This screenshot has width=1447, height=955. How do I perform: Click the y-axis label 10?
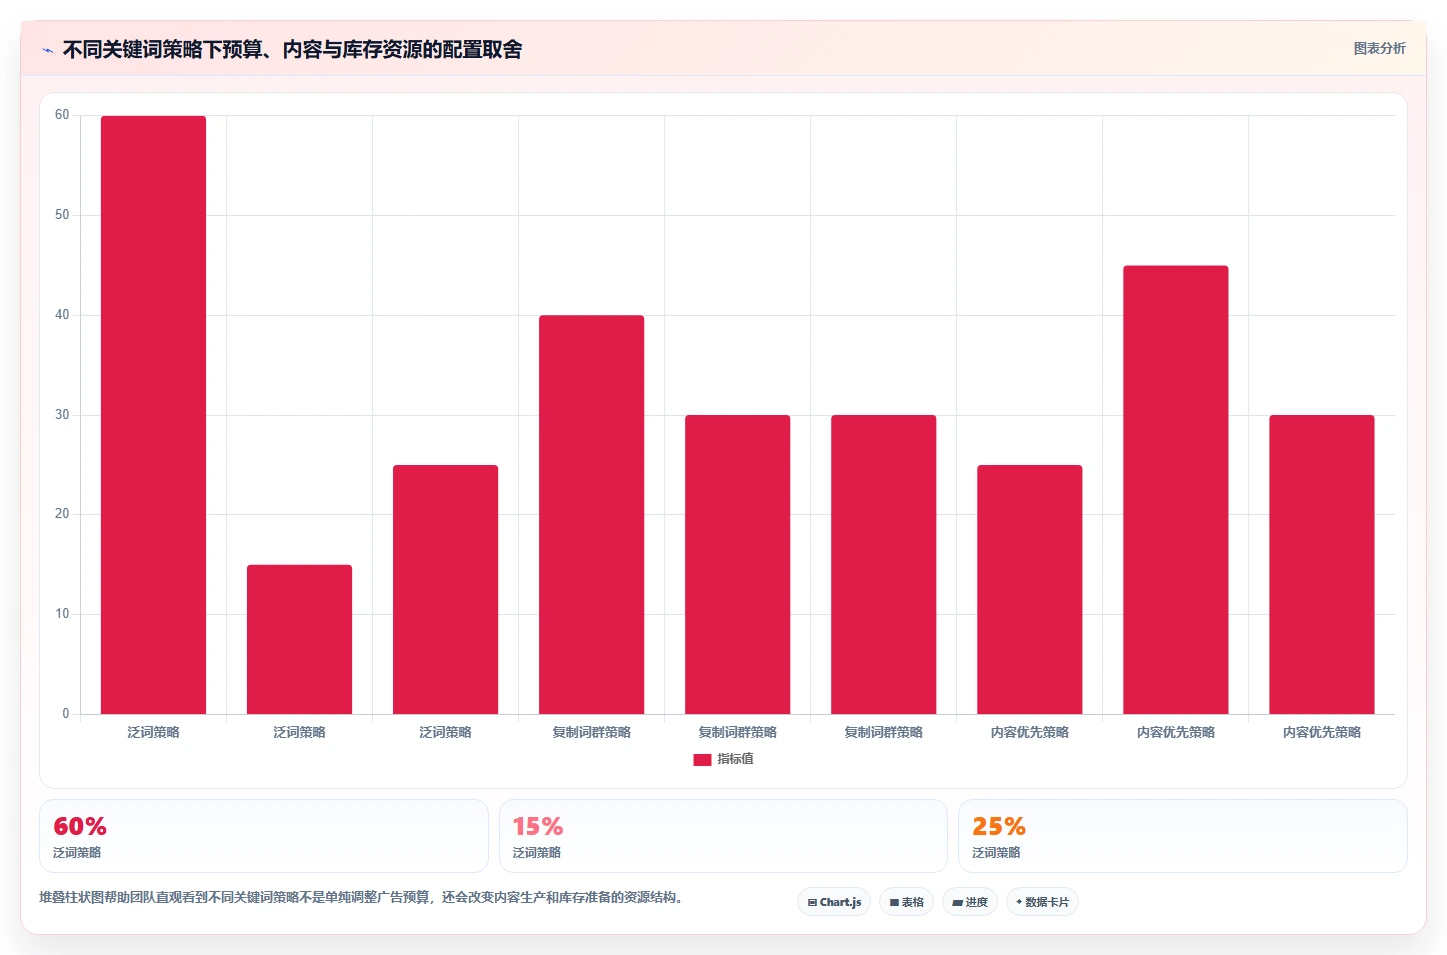(x=62, y=614)
